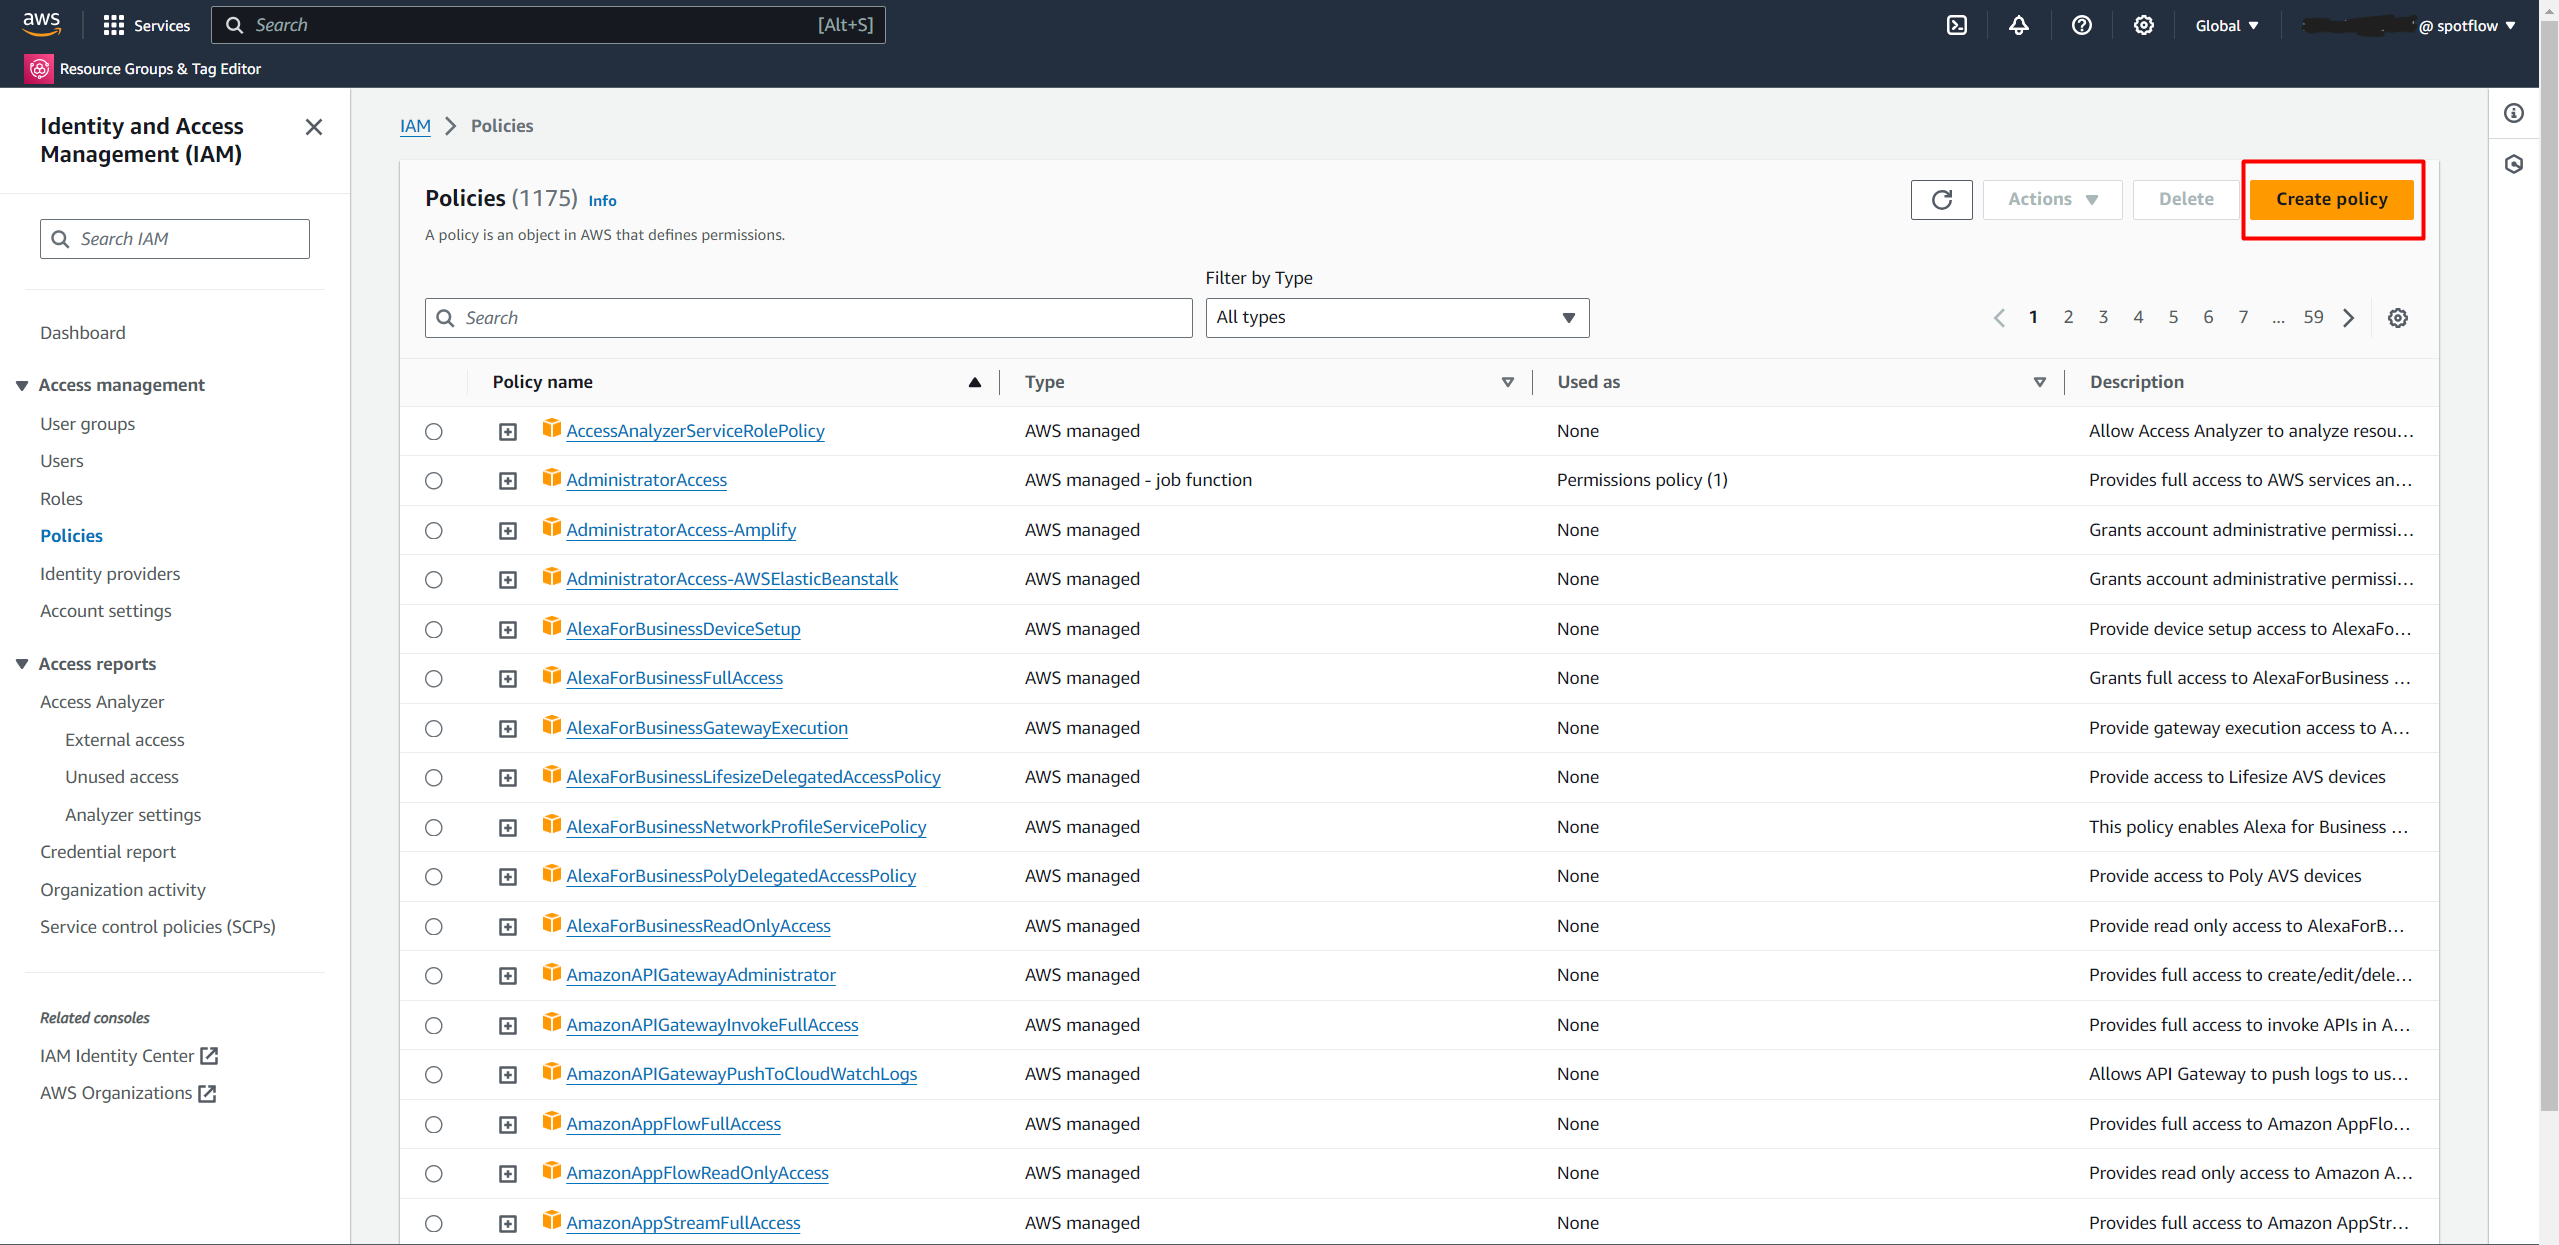Filter the Used as column header arrow
This screenshot has height=1245, width=2559.
point(2040,382)
